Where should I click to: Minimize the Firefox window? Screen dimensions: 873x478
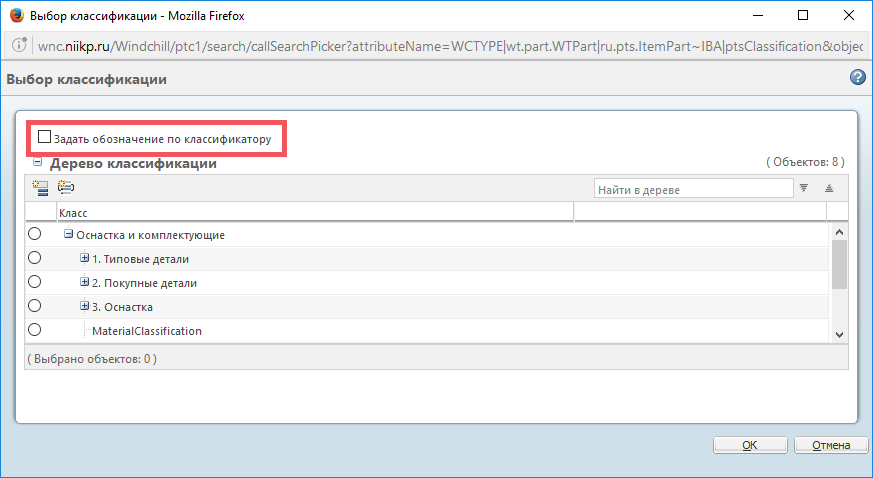757,15
